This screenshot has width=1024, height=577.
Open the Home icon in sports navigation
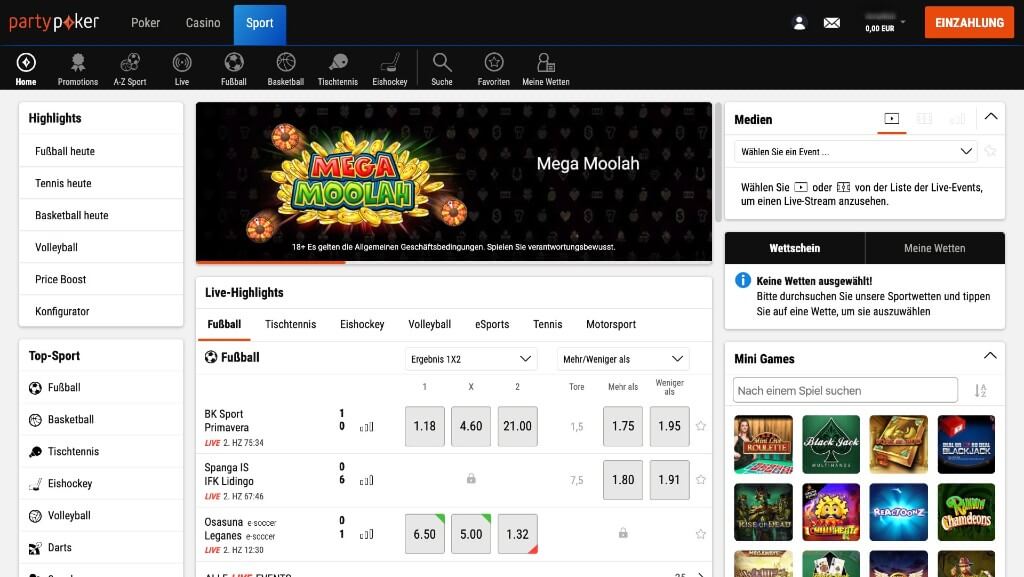click(26, 63)
